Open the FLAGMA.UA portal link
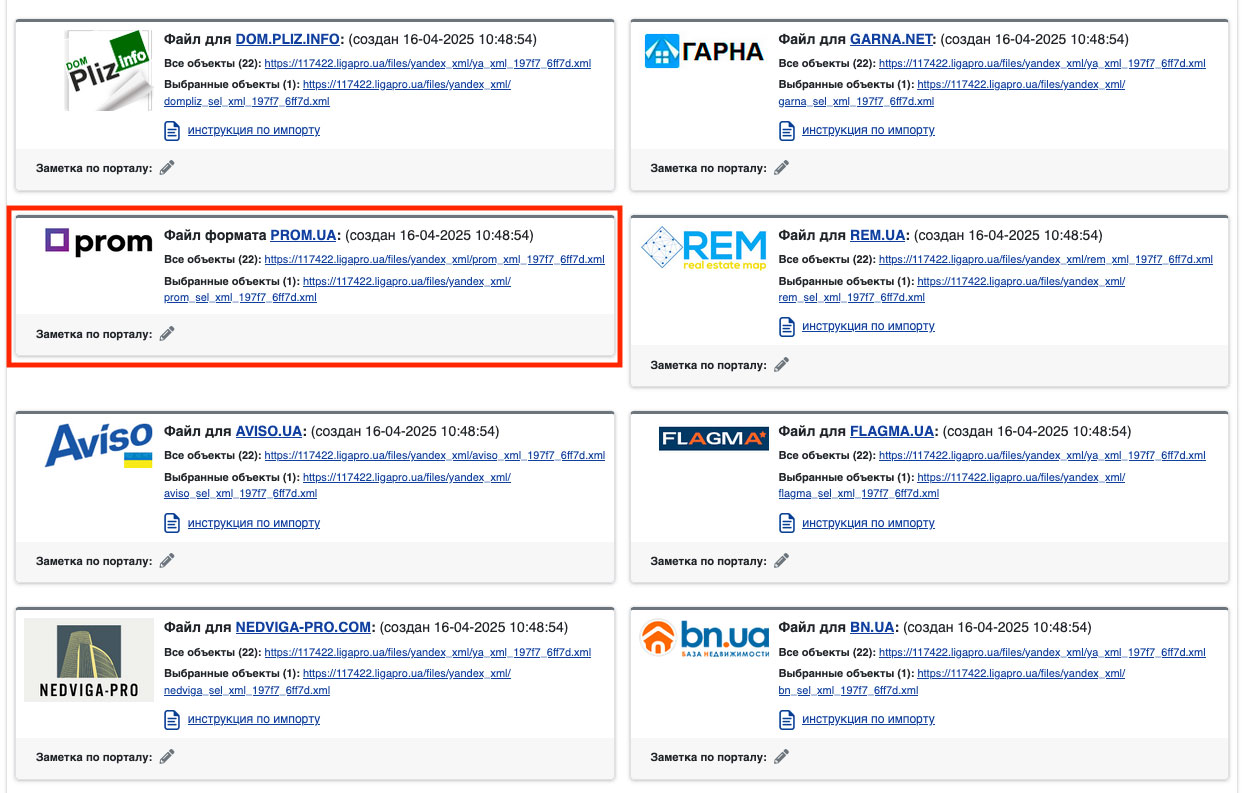Image resolution: width=1245 pixels, height=793 pixels. pos(892,432)
